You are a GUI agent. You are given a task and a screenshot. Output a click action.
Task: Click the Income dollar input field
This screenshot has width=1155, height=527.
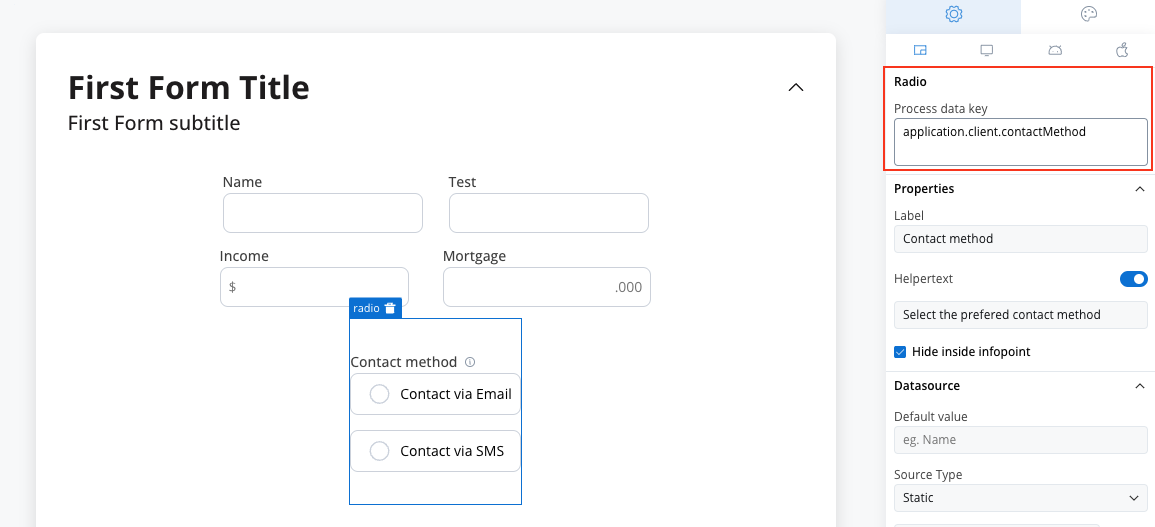pyautogui.click(x=314, y=287)
